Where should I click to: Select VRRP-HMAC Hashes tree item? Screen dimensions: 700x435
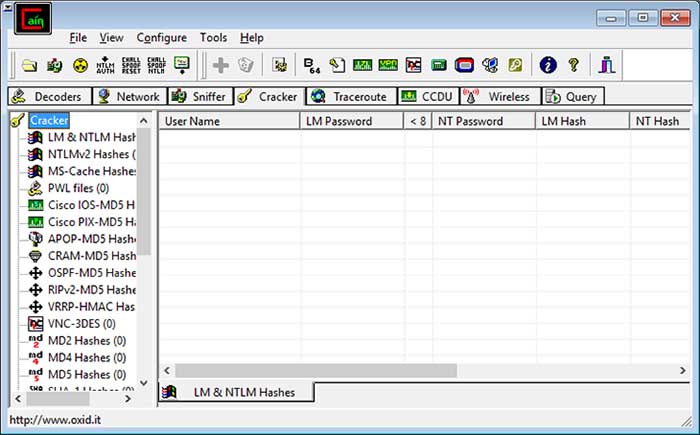pos(92,307)
